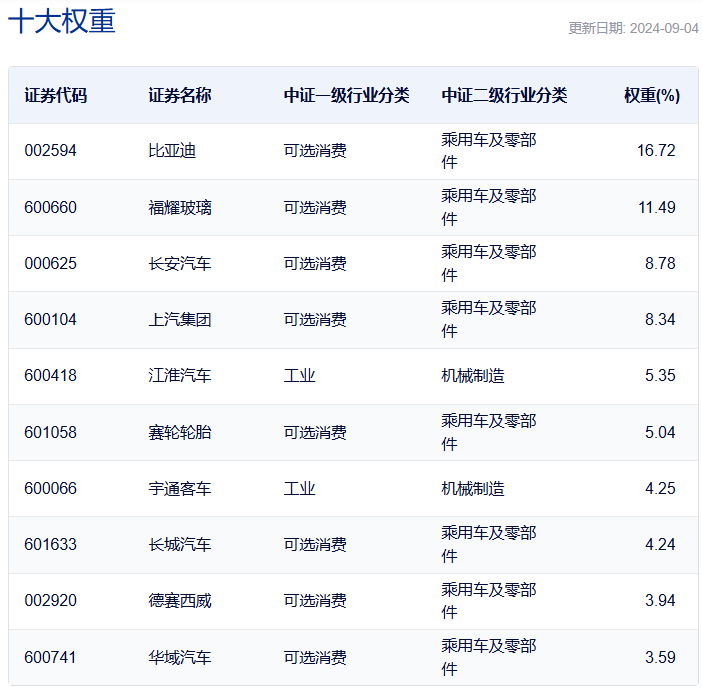
Task: Click weight value 11.49
Action: [x=657, y=208]
